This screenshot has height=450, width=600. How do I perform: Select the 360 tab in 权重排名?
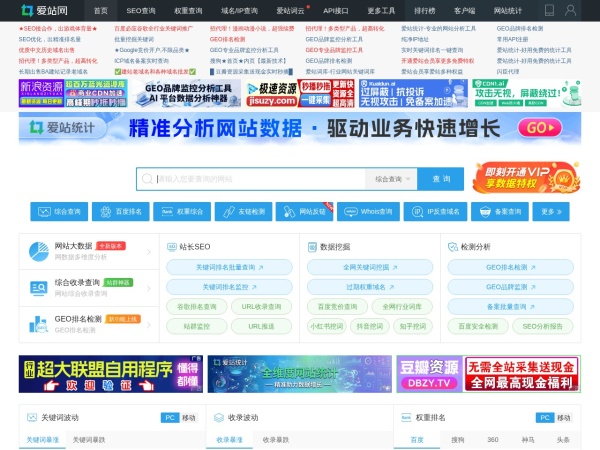coord(493,440)
